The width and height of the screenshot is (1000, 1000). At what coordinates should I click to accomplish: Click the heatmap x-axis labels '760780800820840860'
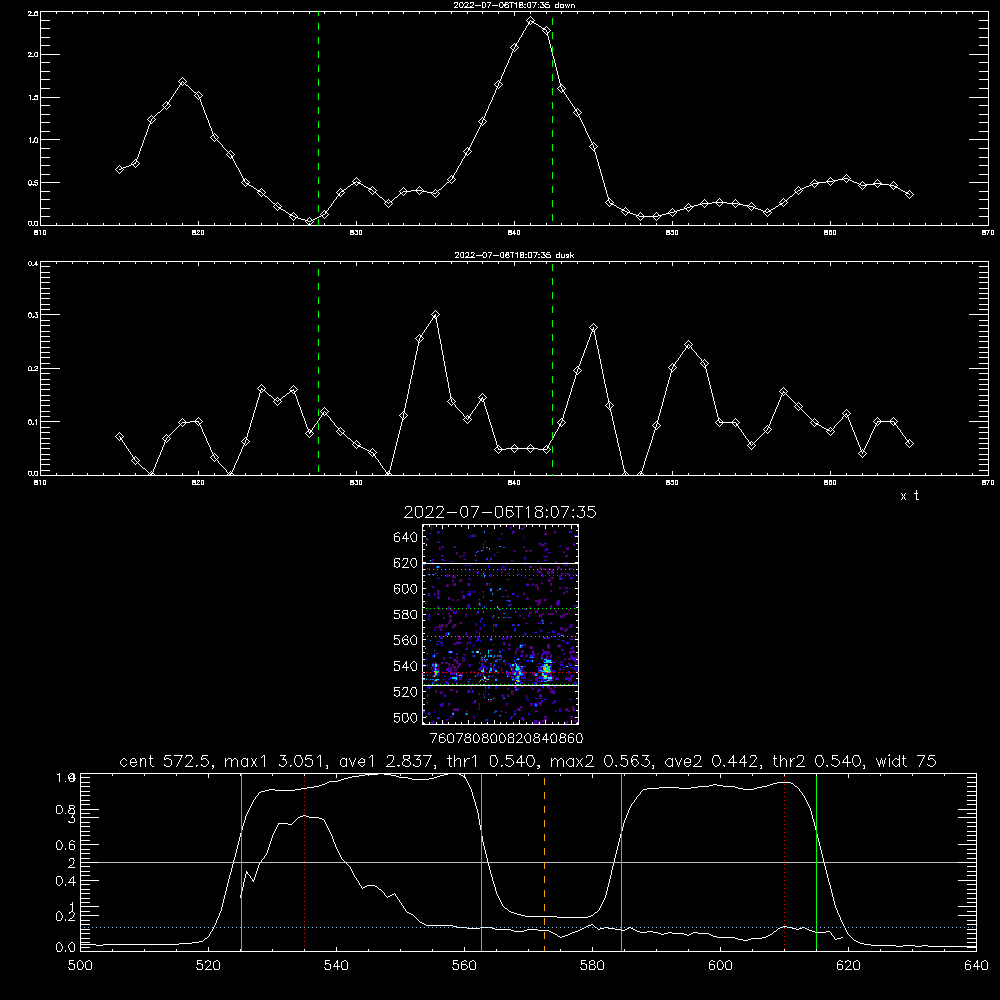point(506,738)
